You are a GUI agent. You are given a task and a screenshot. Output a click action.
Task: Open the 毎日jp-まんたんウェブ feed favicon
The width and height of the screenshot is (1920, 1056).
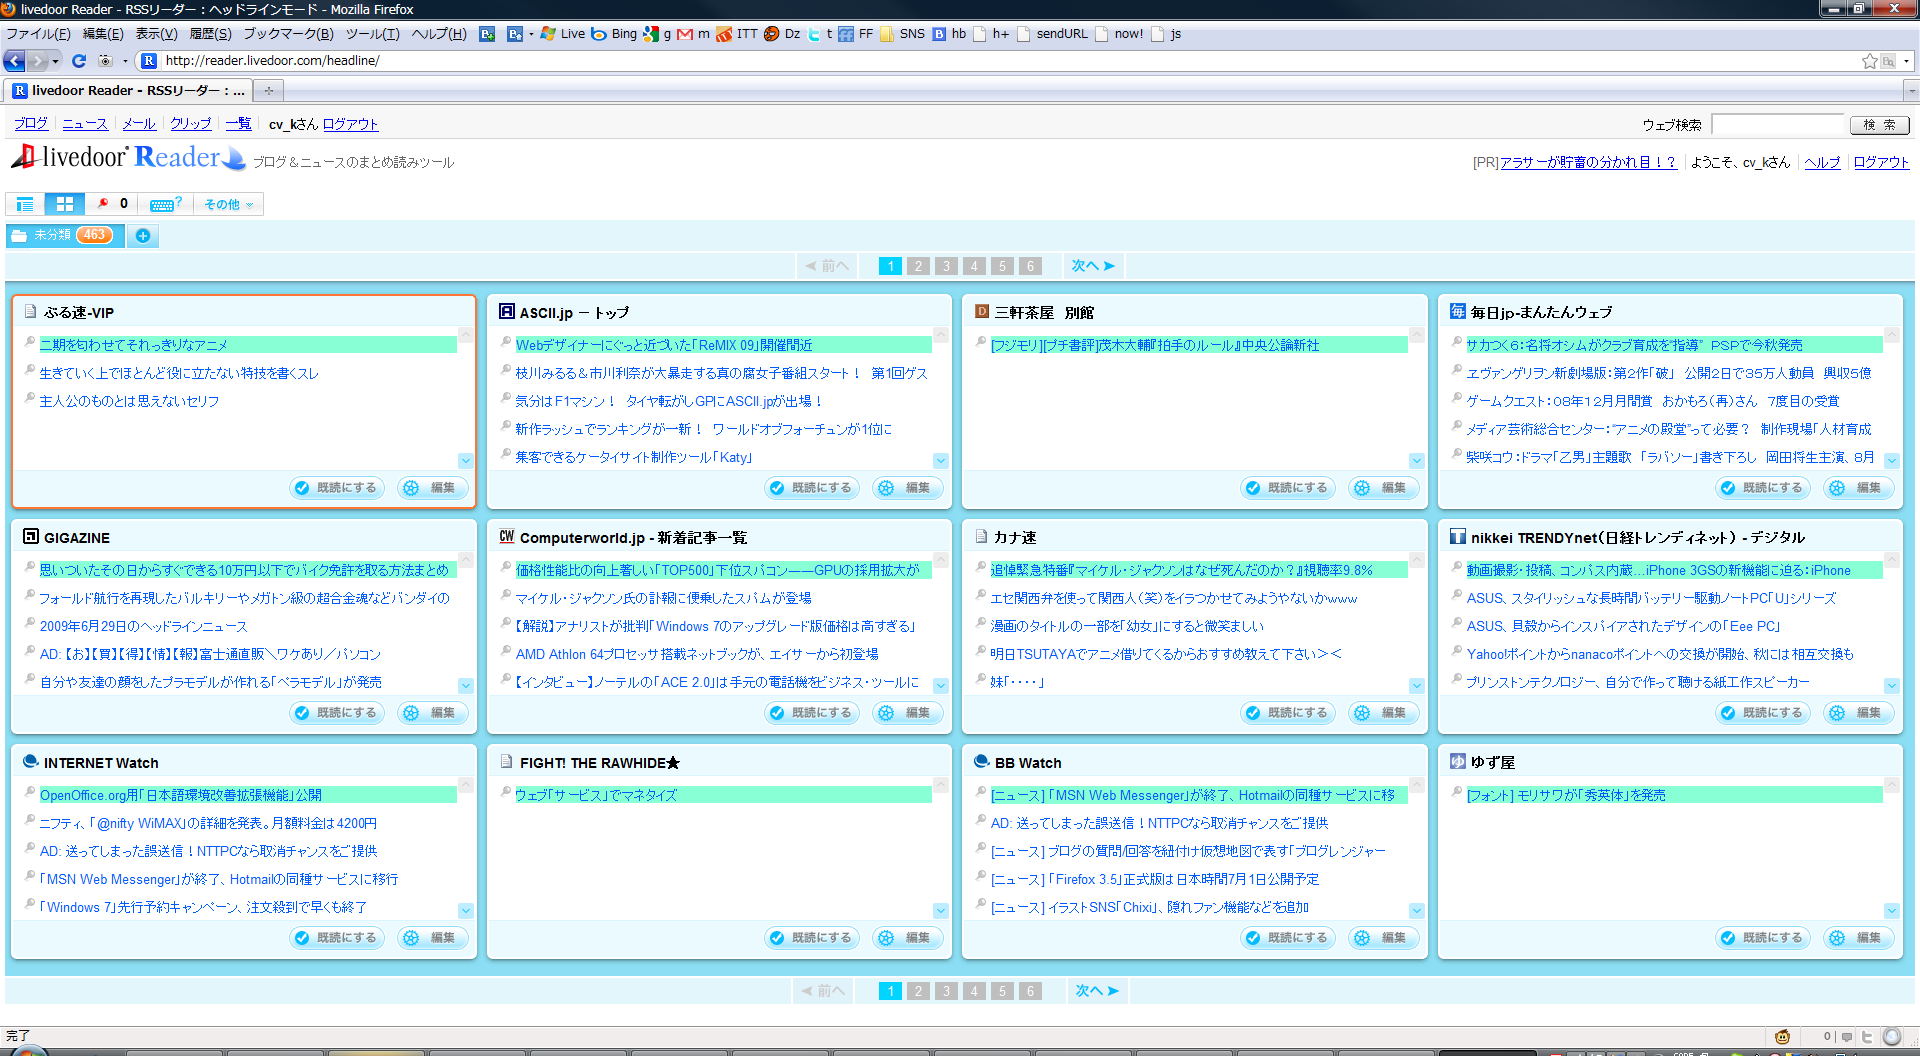pyautogui.click(x=1458, y=312)
